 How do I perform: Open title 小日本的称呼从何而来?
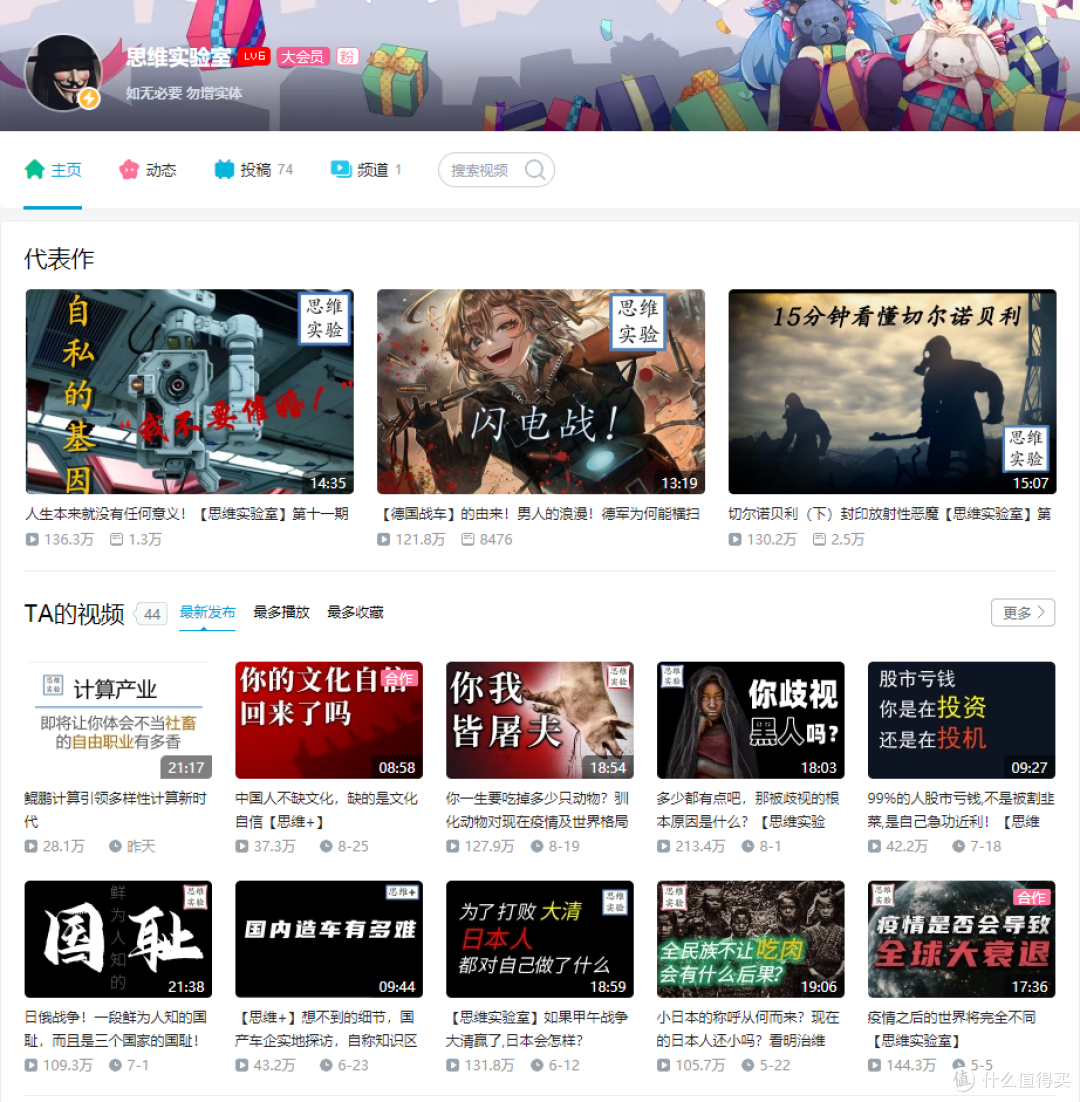748,1029
